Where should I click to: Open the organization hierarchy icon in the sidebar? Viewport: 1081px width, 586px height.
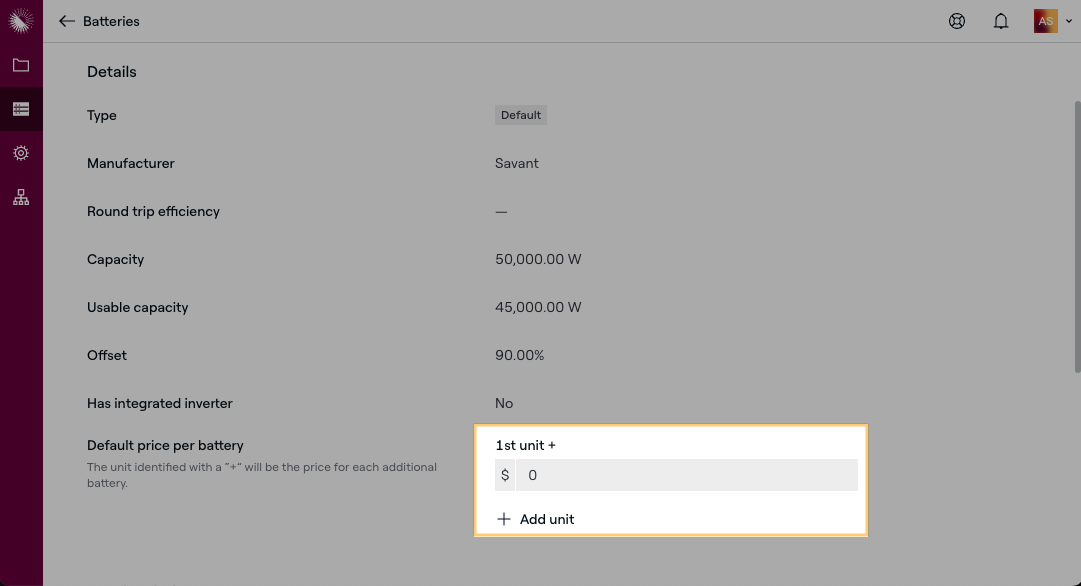[x=21, y=197]
